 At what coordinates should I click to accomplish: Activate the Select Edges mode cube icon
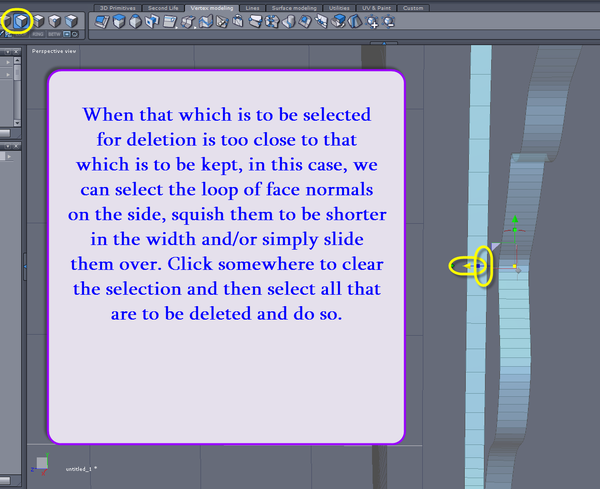pos(38,21)
